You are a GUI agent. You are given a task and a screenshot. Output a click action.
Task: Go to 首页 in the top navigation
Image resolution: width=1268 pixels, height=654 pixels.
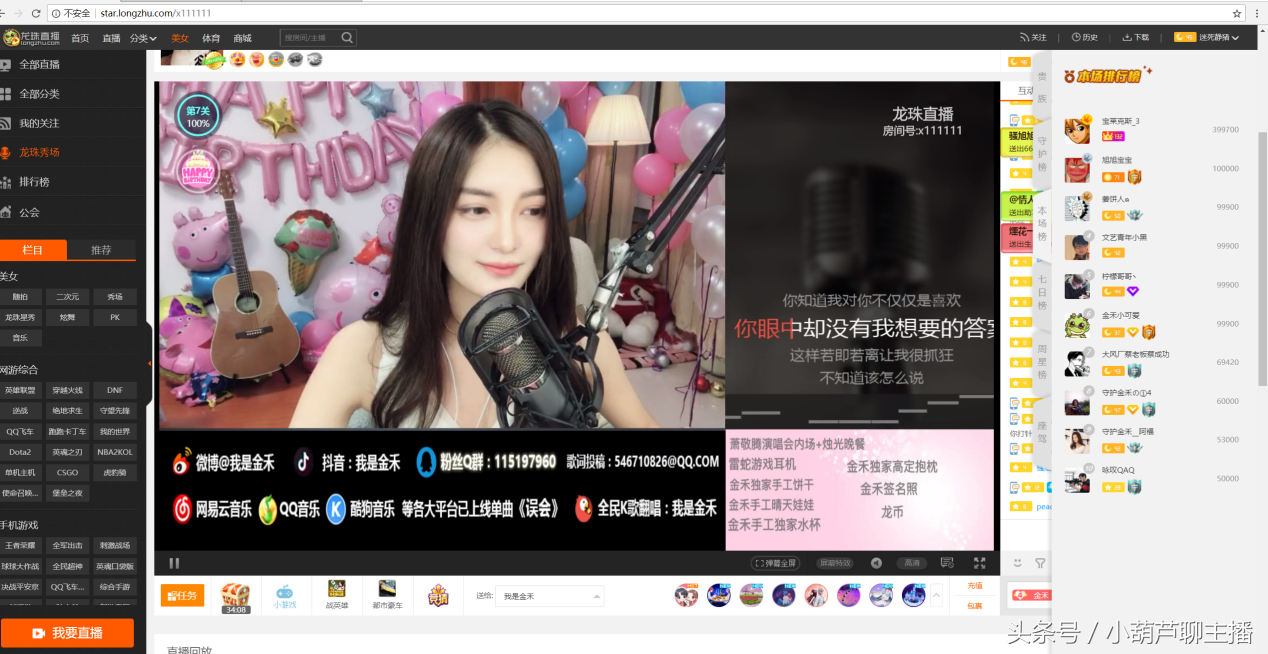tap(80, 38)
